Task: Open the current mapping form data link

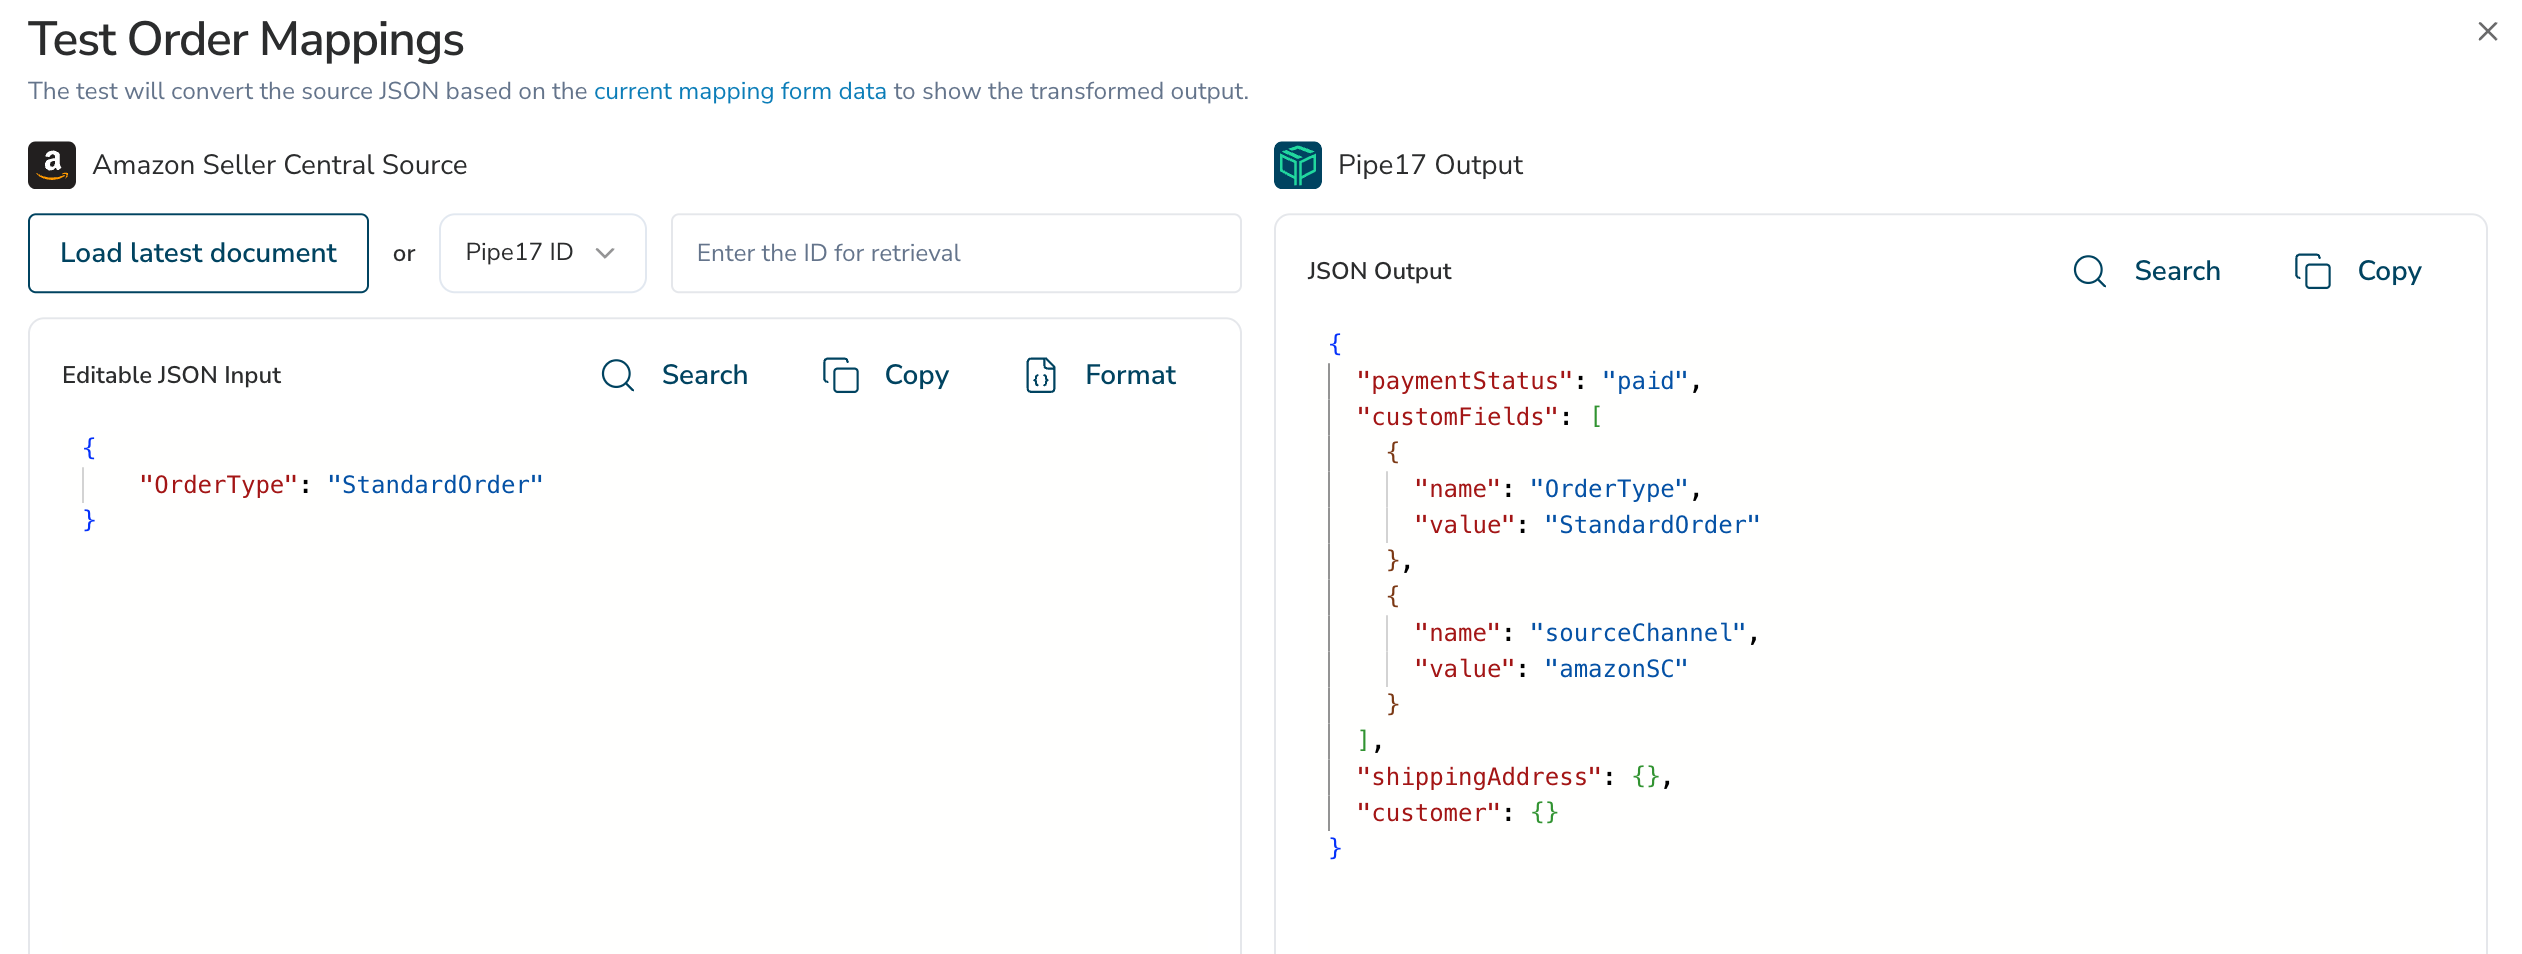Action: point(740,91)
